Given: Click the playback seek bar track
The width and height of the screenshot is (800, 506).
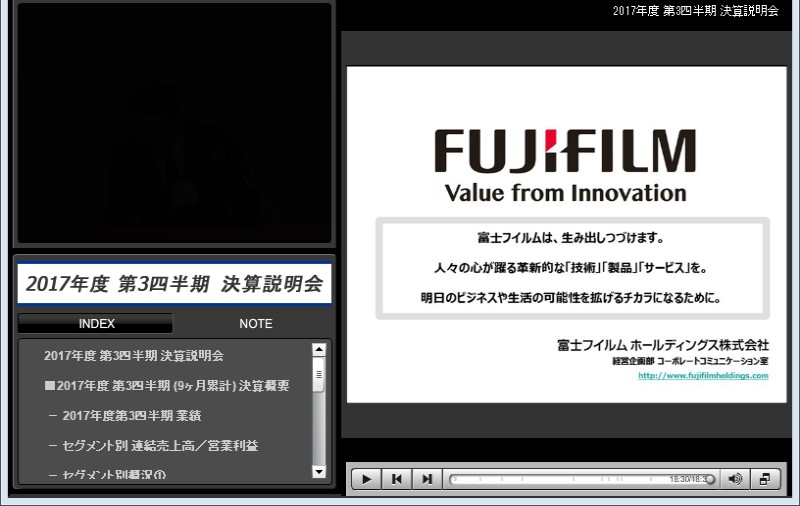Looking at the screenshot, I should pos(581,479).
